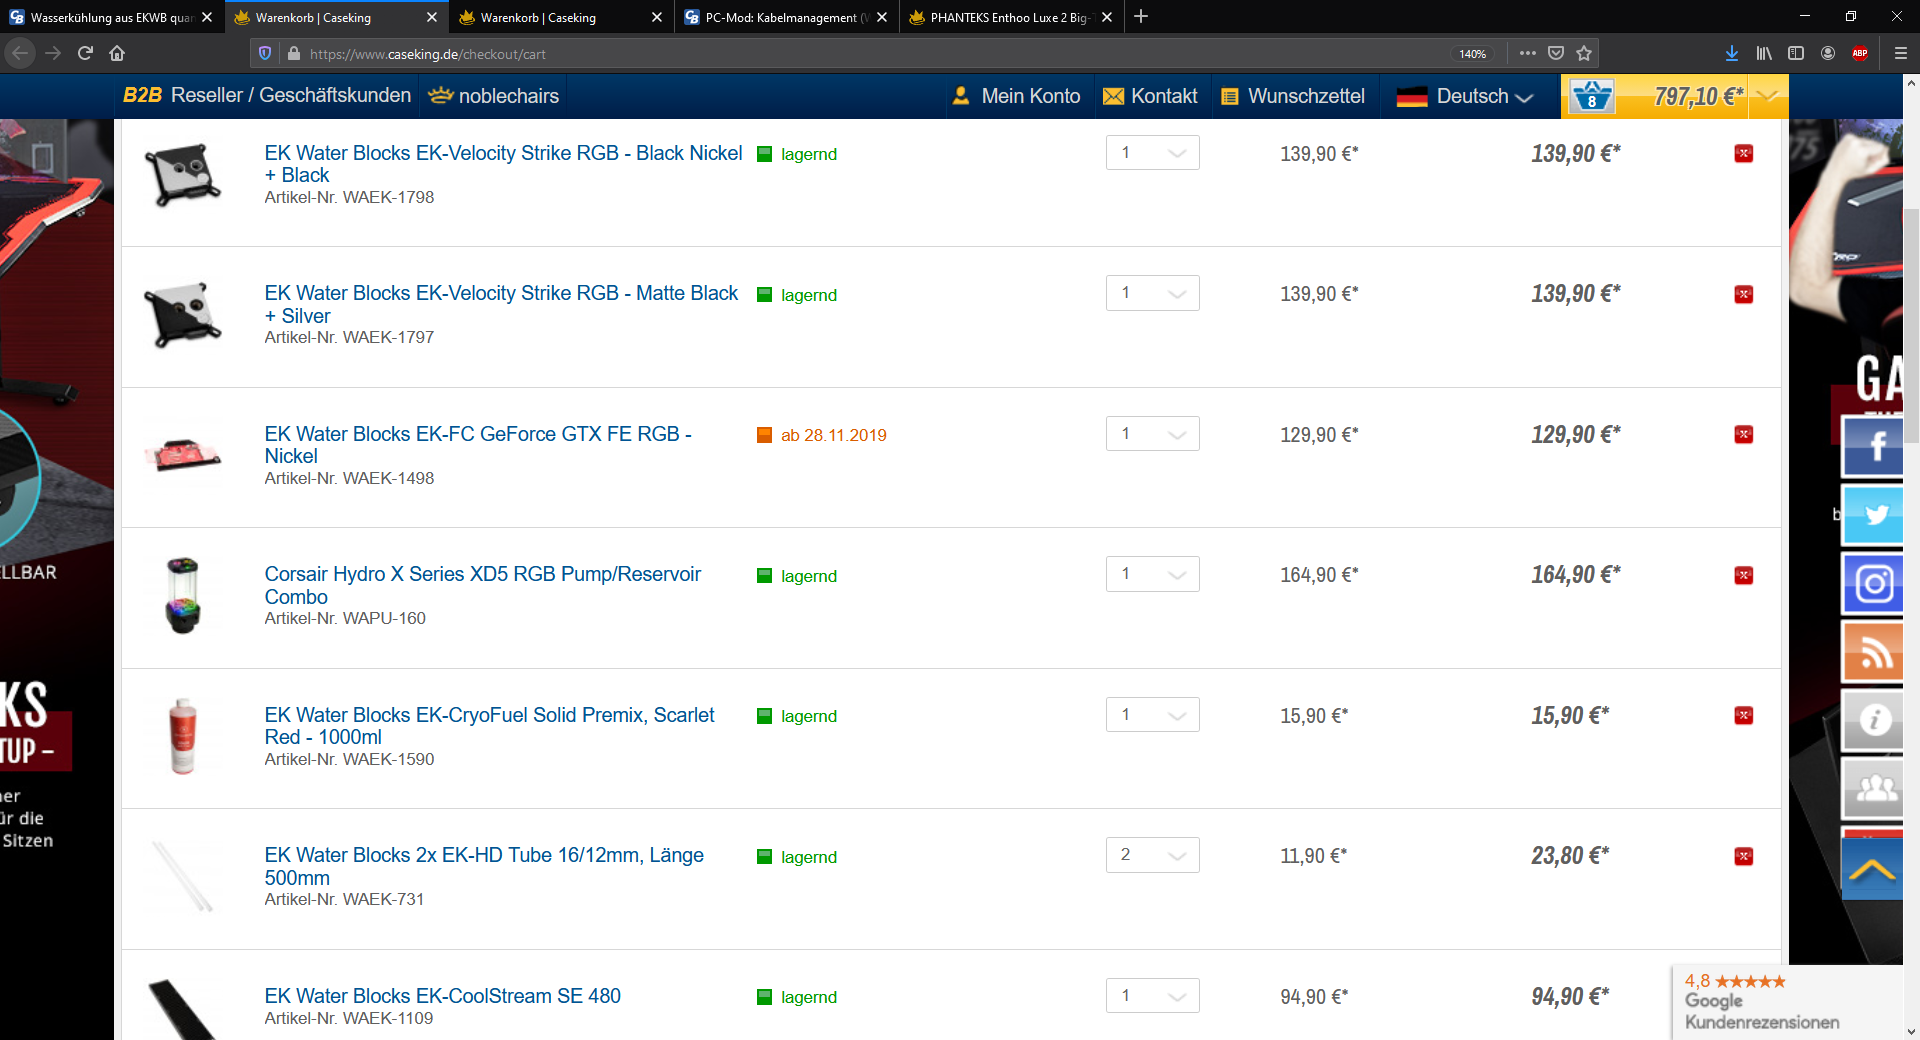The height and width of the screenshot is (1040, 1920).
Task: Open page actions three-dots menu
Action: (1527, 53)
